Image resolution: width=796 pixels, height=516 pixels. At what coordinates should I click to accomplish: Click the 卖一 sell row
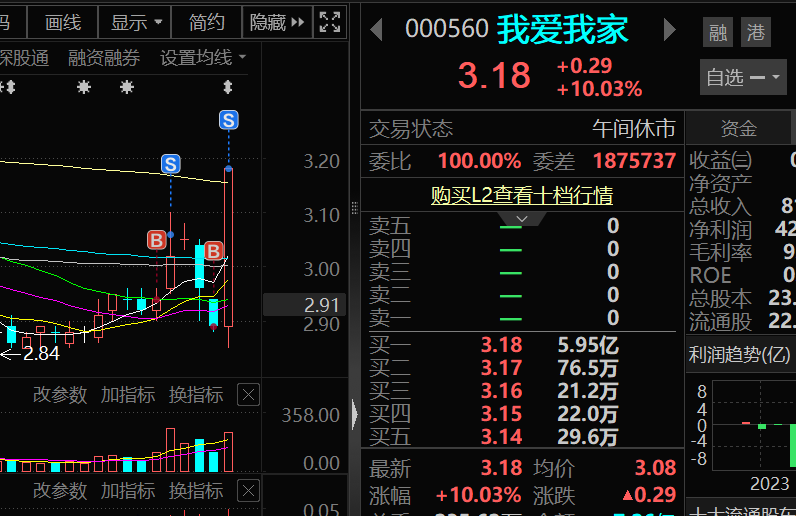click(522, 318)
